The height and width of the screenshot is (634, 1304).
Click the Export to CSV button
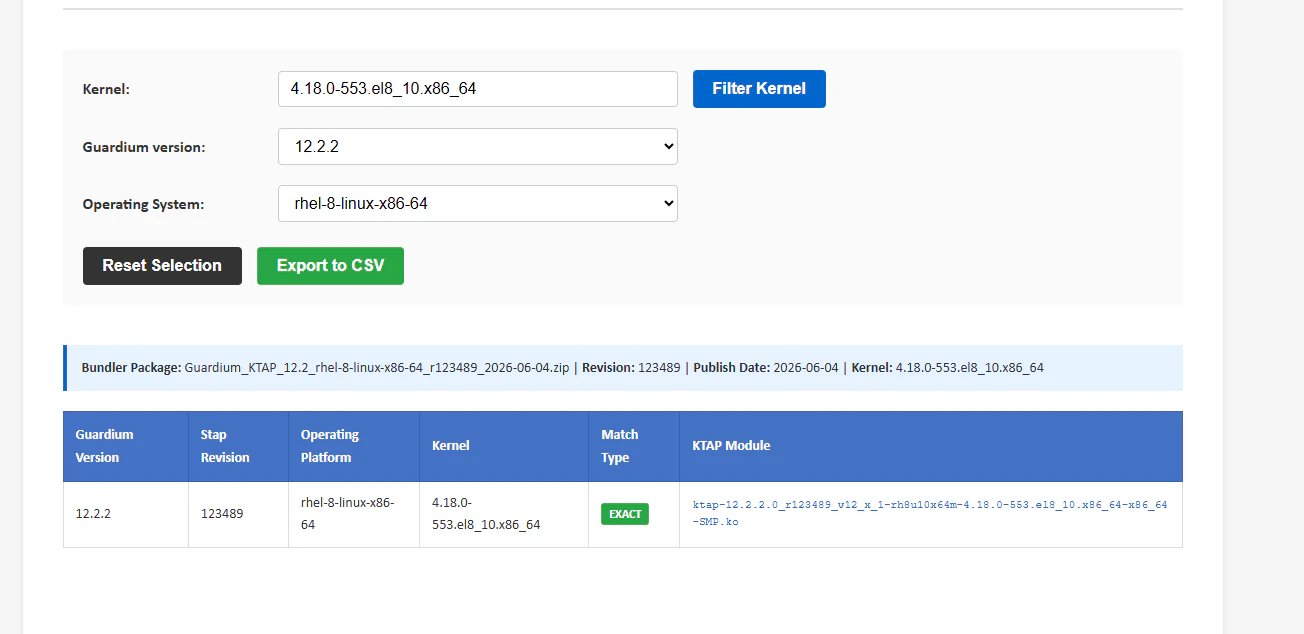click(x=330, y=266)
